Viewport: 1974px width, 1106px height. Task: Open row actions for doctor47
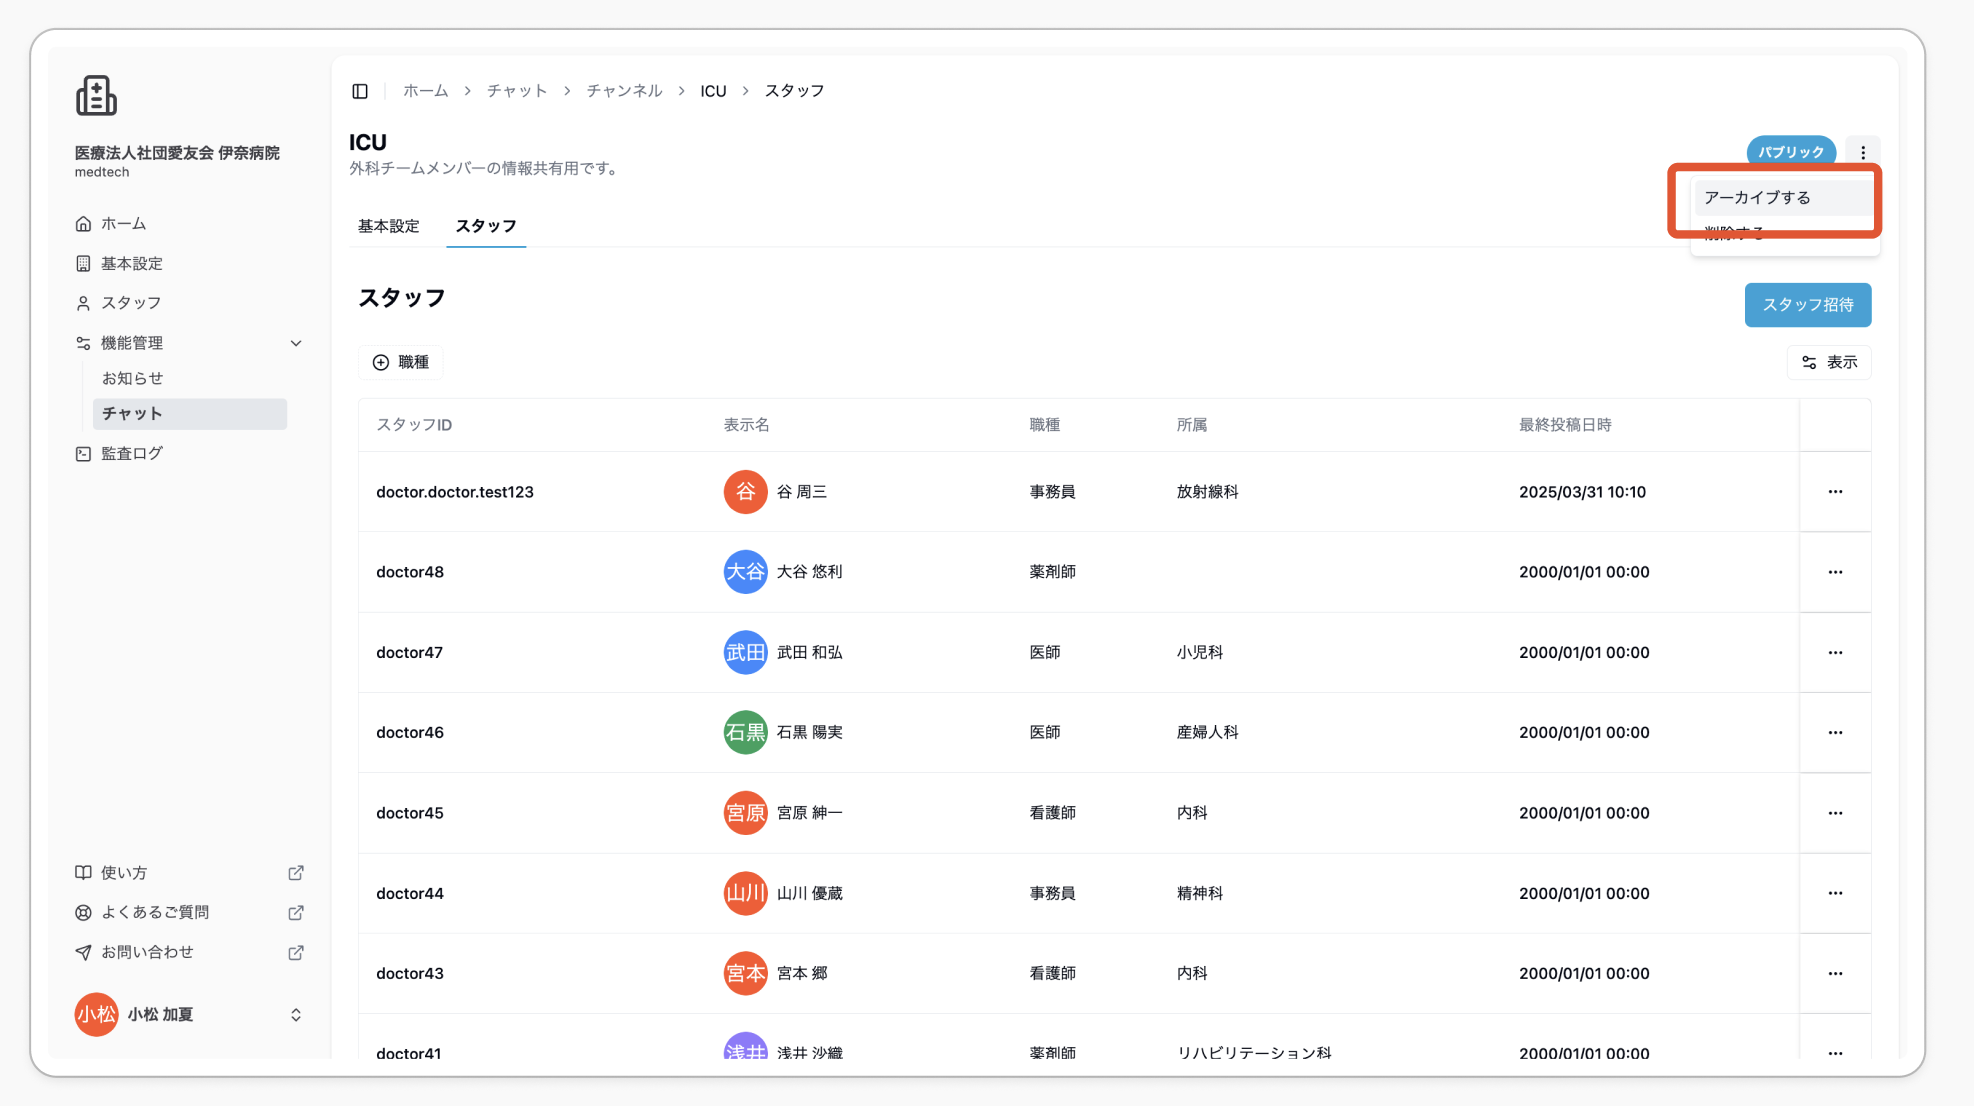click(x=1835, y=652)
